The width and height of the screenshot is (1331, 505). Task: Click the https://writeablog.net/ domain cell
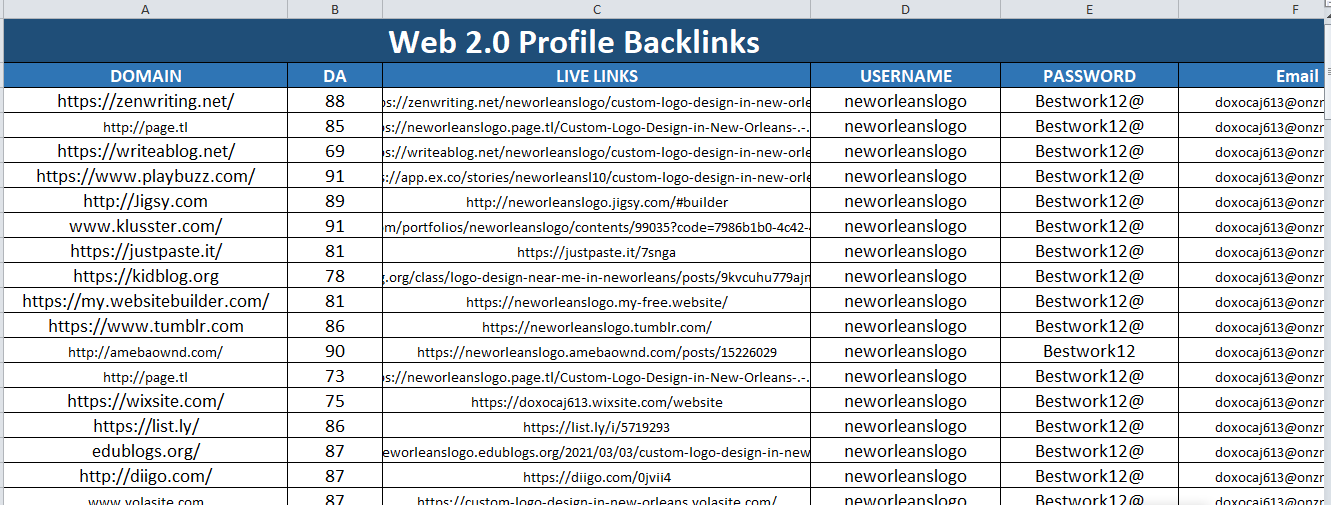click(x=146, y=151)
